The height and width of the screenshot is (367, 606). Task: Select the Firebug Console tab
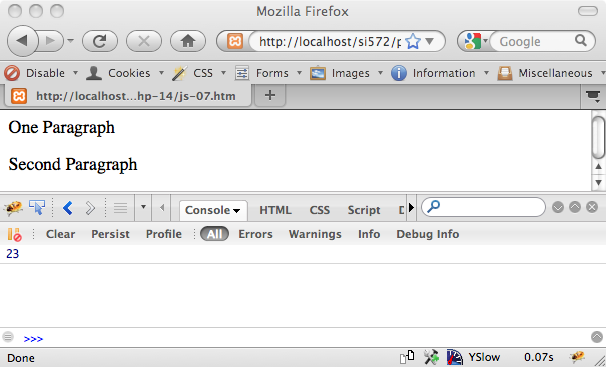213,210
